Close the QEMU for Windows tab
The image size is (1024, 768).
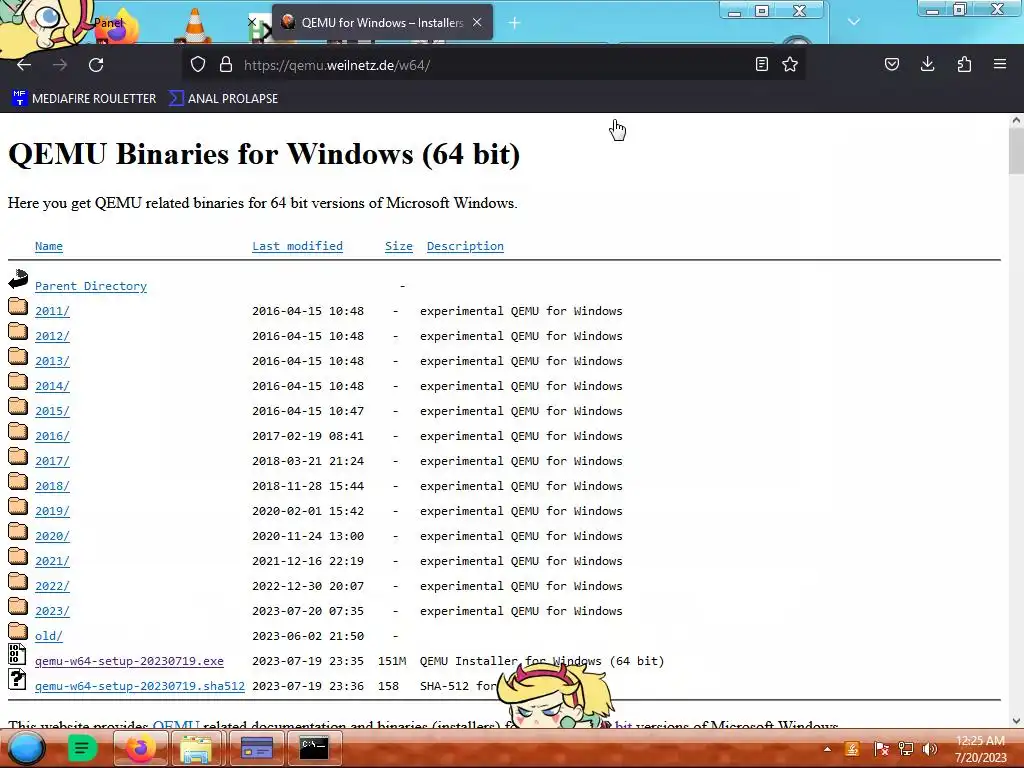click(477, 22)
